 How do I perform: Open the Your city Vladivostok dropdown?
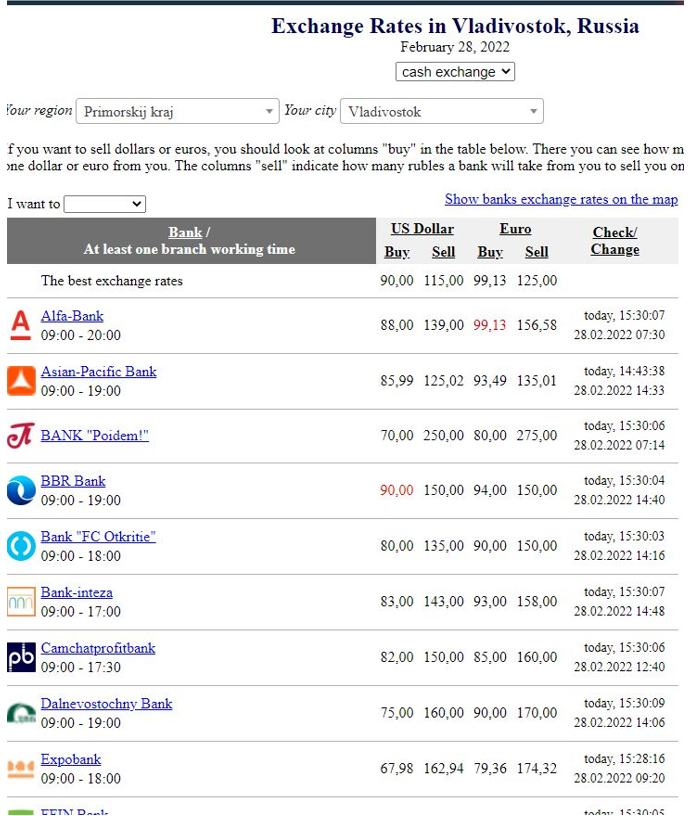click(x=442, y=111)
